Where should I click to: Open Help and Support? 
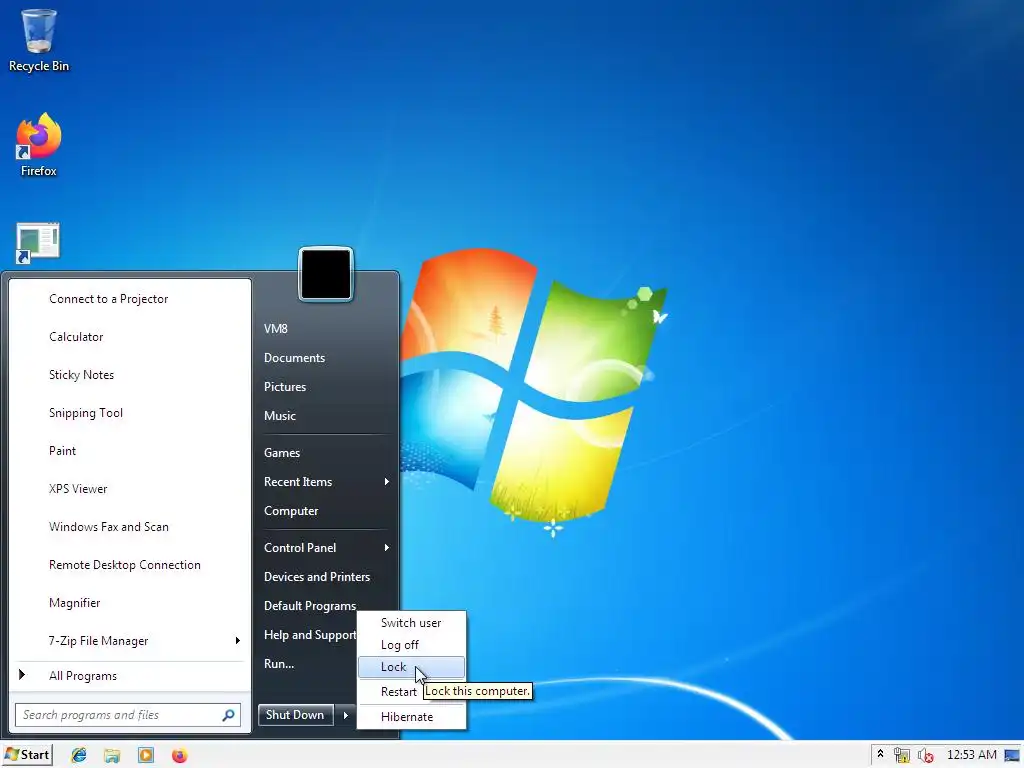pos(310,635)
